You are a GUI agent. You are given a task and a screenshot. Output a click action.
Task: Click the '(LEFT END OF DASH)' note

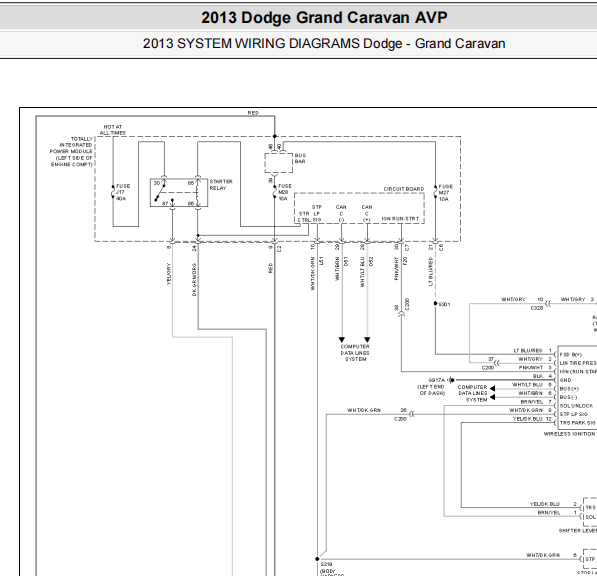click(x=431, y=390)
